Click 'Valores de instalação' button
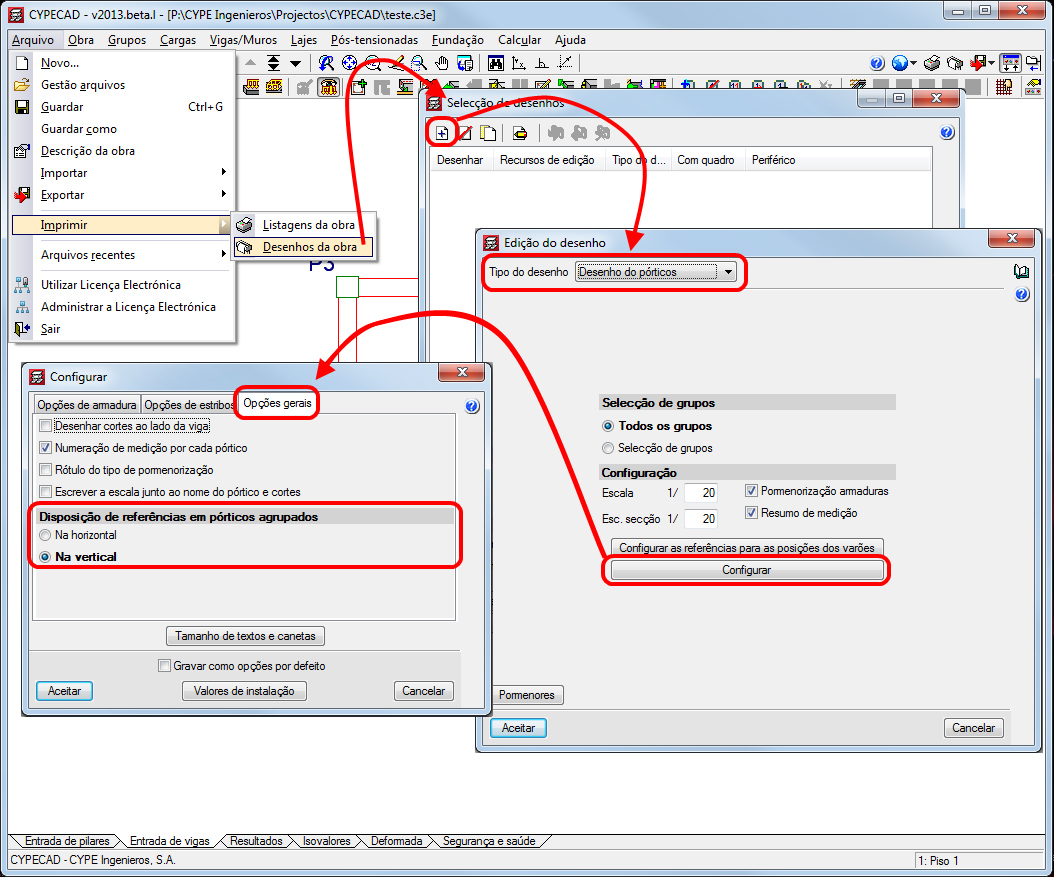 [x=244, y=691]
